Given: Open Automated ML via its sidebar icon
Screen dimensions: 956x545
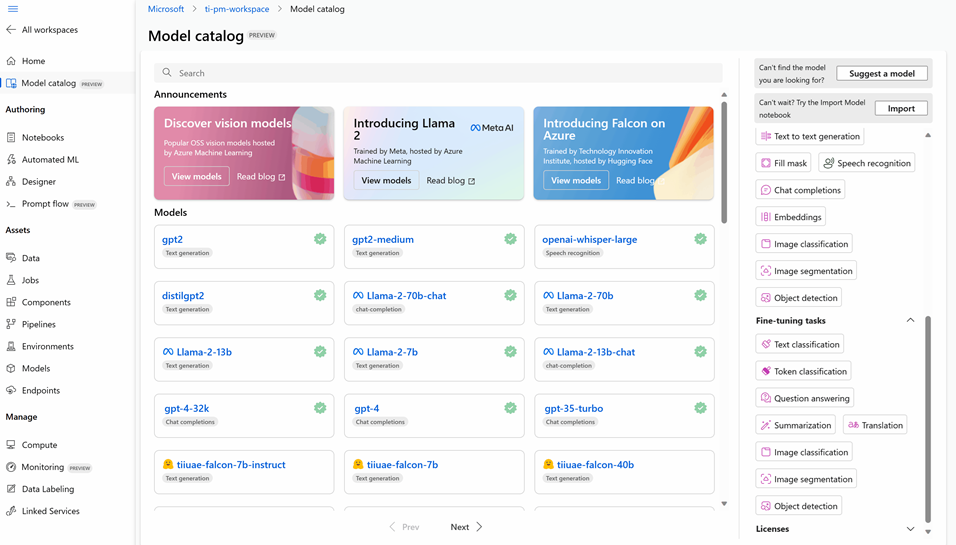Looking at the screenshot, I should 11,160.
